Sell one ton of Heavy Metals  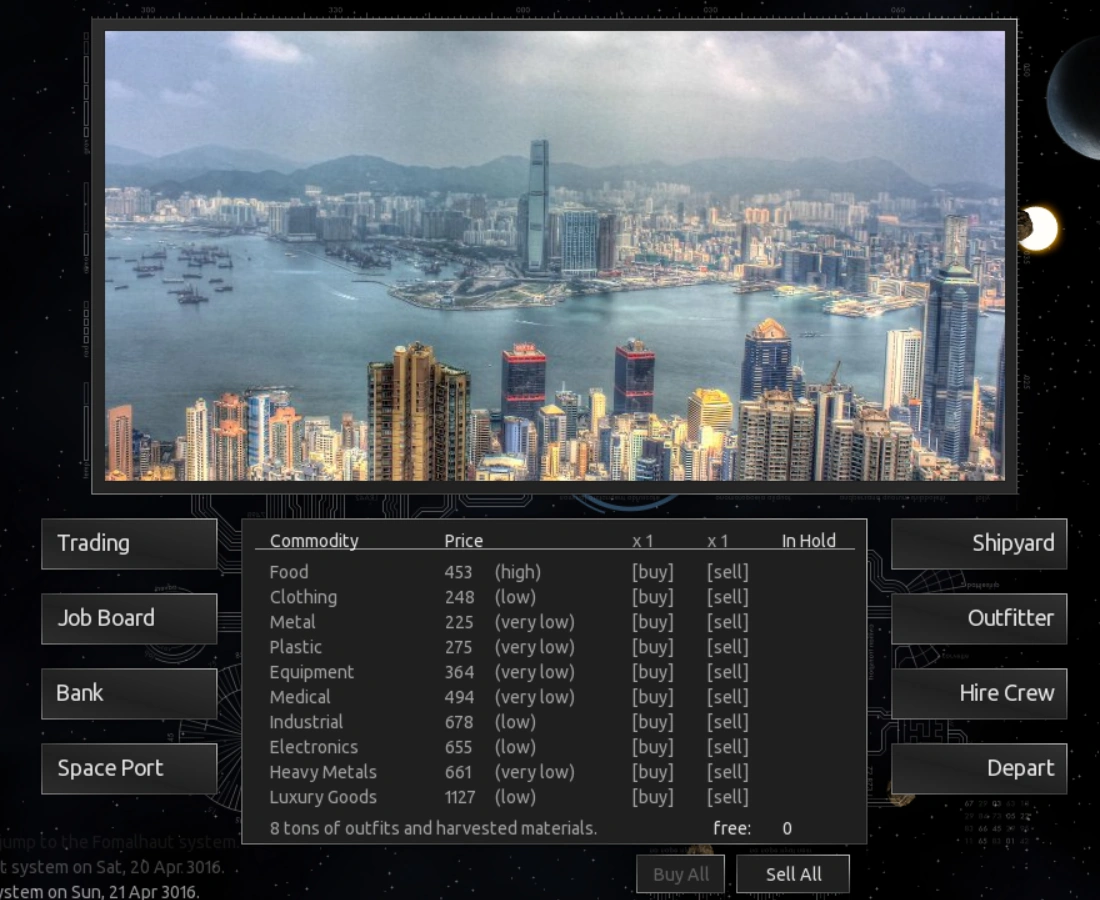(x=727, y=772)
